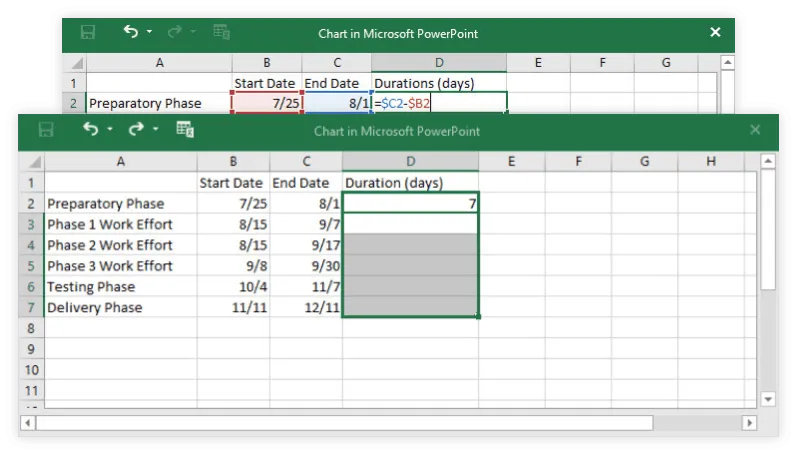Click Edit Data in Excel icon, back window
The width and height of the screenshot is (797, 455).
tap(222, 33)
